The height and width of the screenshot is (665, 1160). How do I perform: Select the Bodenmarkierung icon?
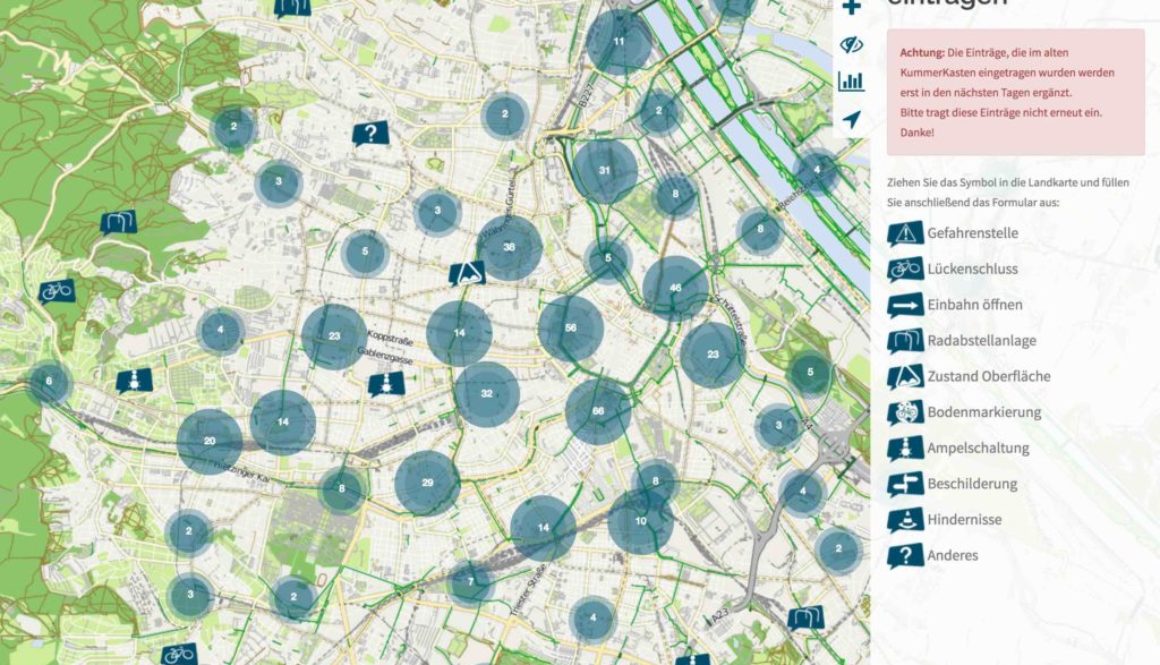tap(906, 413)
